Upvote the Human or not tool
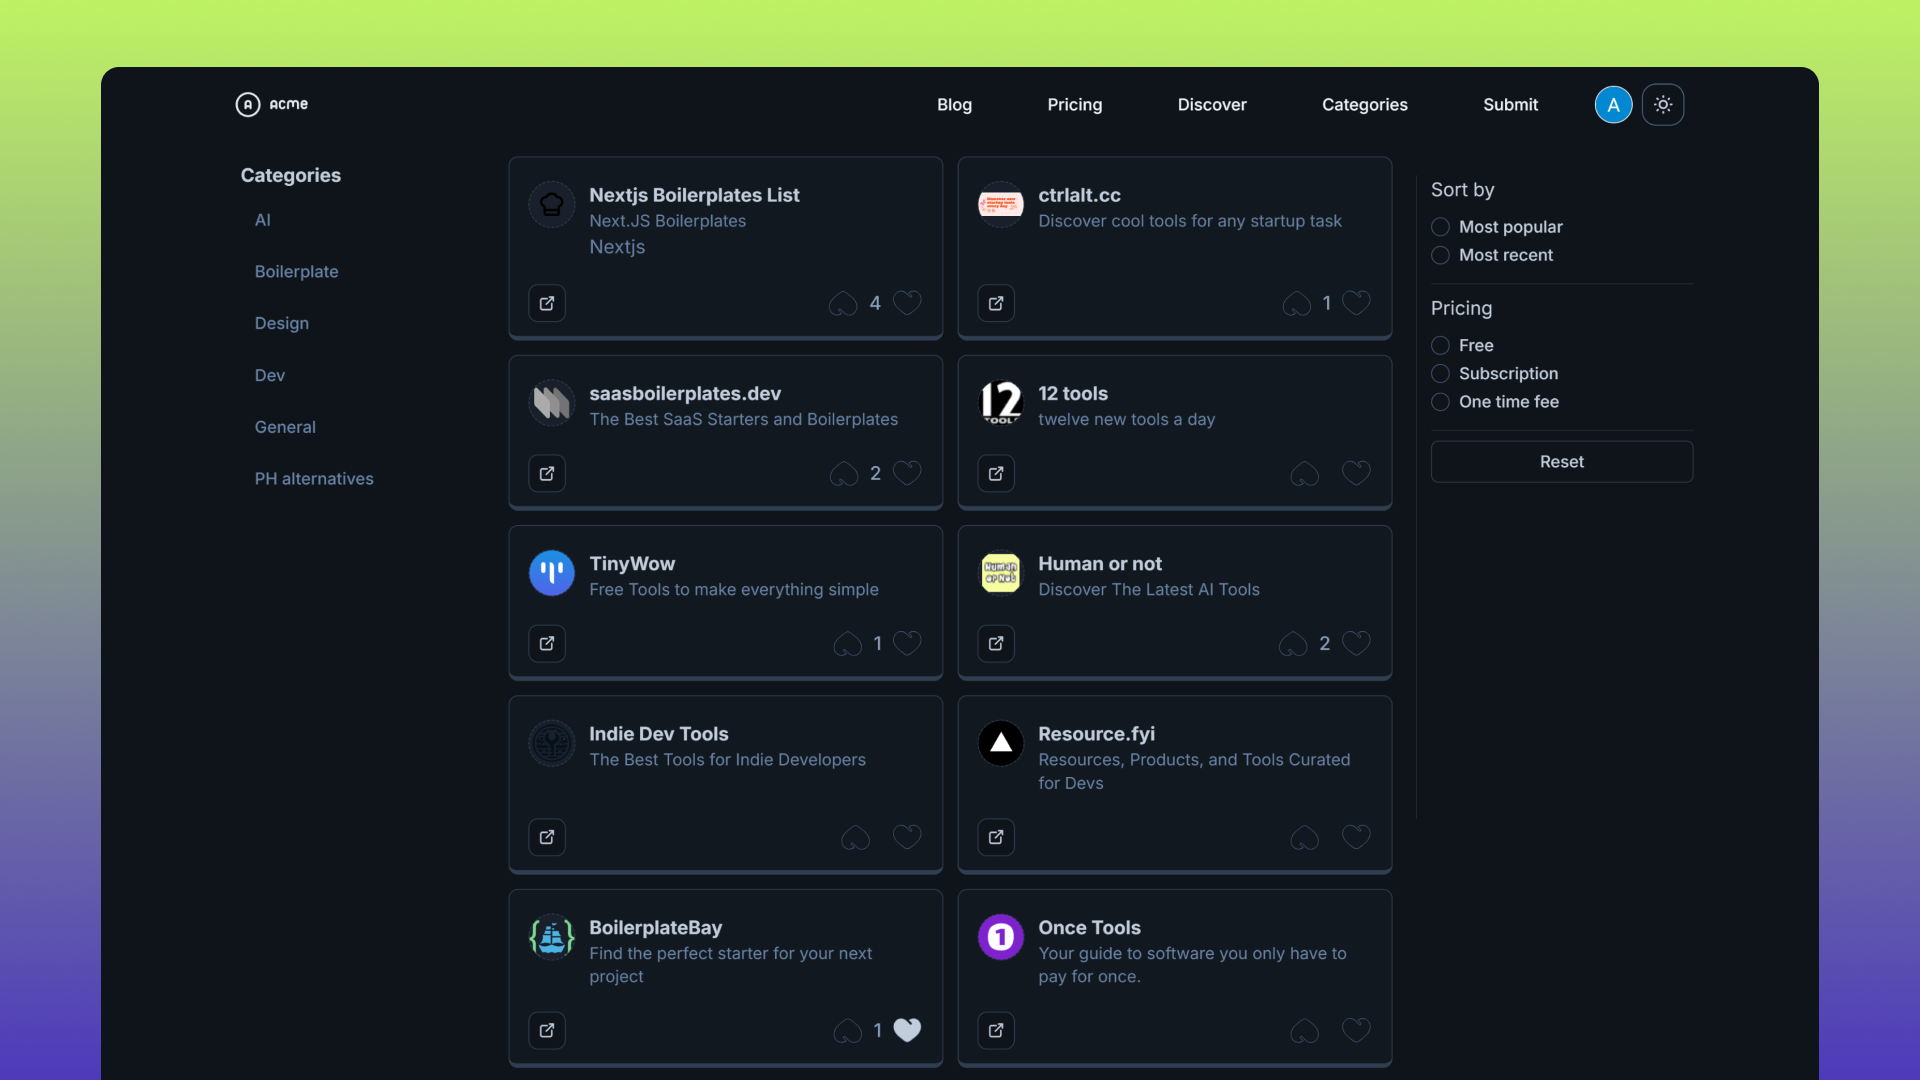This screenshot has width=1920, height=1080. coord(1291,644)
